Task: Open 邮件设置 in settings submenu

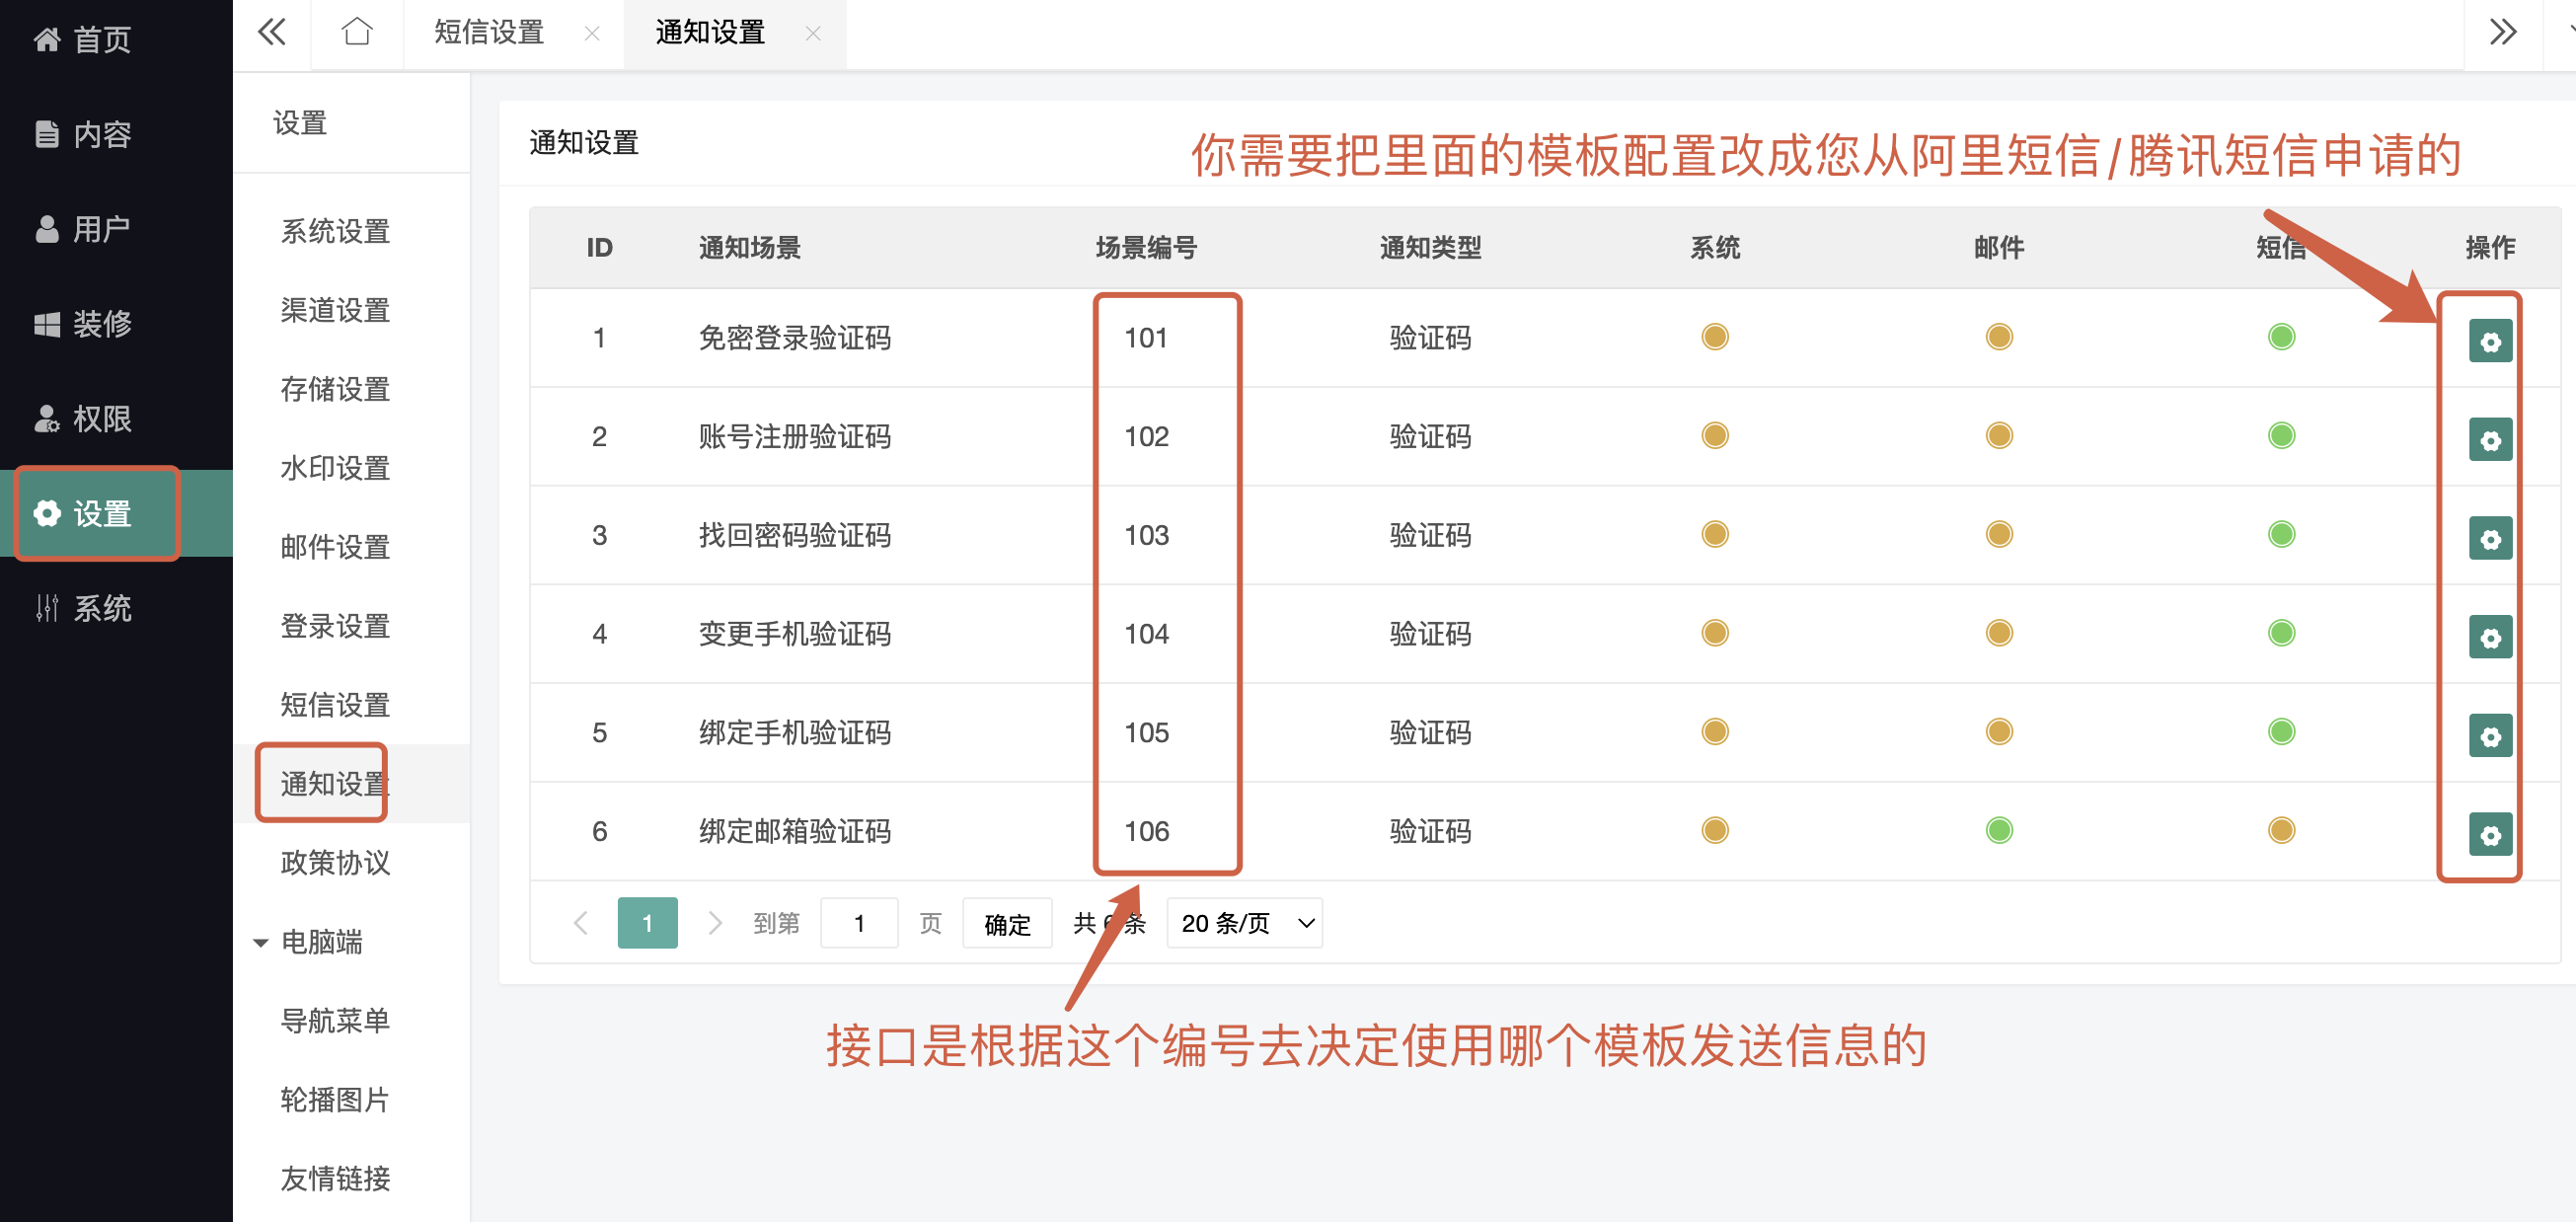Action: point(335,547)
